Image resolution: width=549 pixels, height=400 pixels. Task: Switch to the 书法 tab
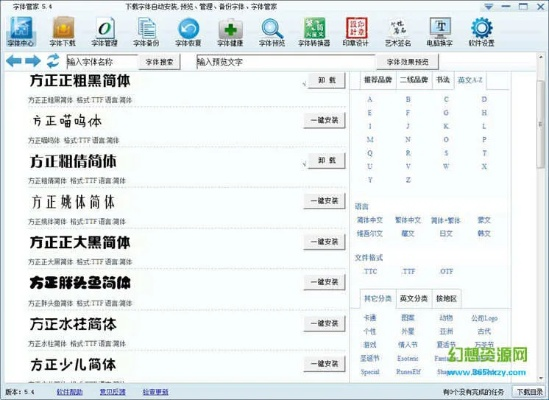(443, 80)
